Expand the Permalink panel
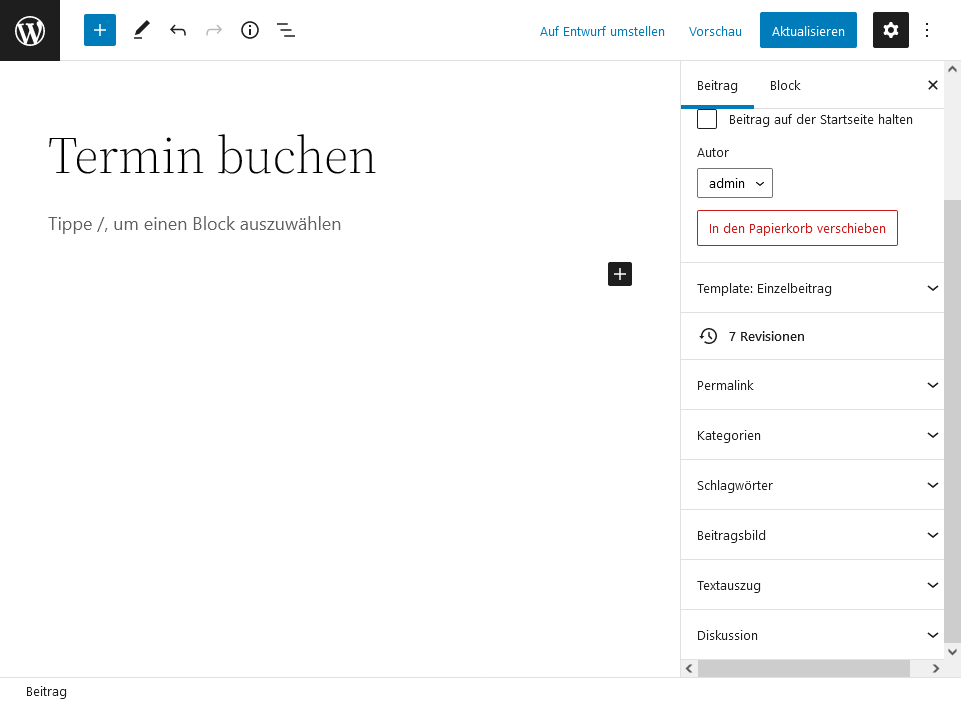The image size is (961, 702). (x=812, y=385)
